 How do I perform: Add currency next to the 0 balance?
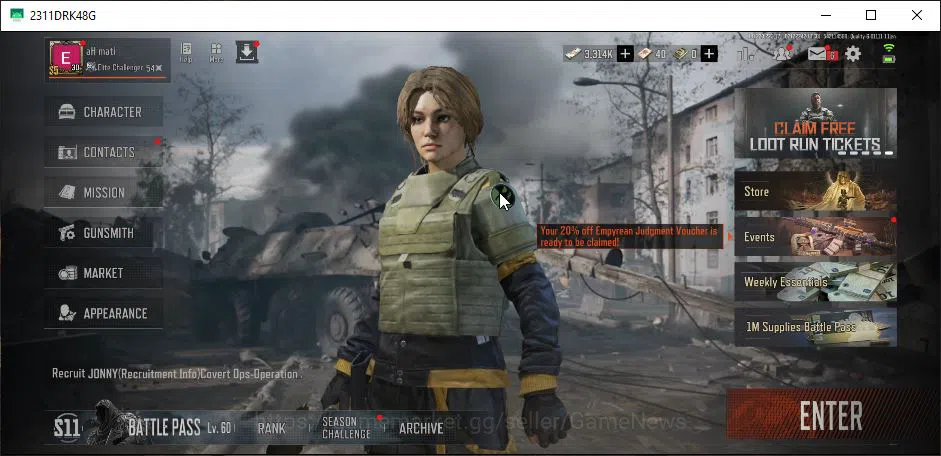(x=709, y=54)
